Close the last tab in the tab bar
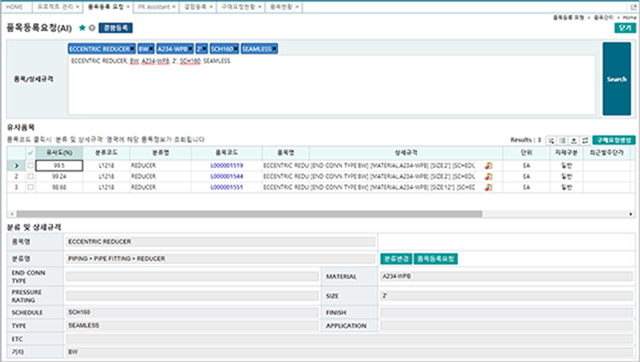This screenshot has height=362, width=640. (297, 7)
